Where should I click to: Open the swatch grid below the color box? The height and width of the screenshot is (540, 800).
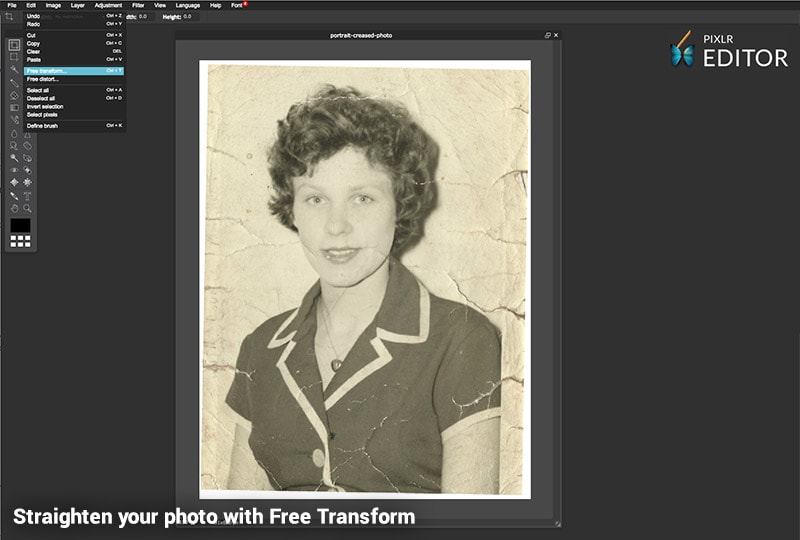(20, 241)
